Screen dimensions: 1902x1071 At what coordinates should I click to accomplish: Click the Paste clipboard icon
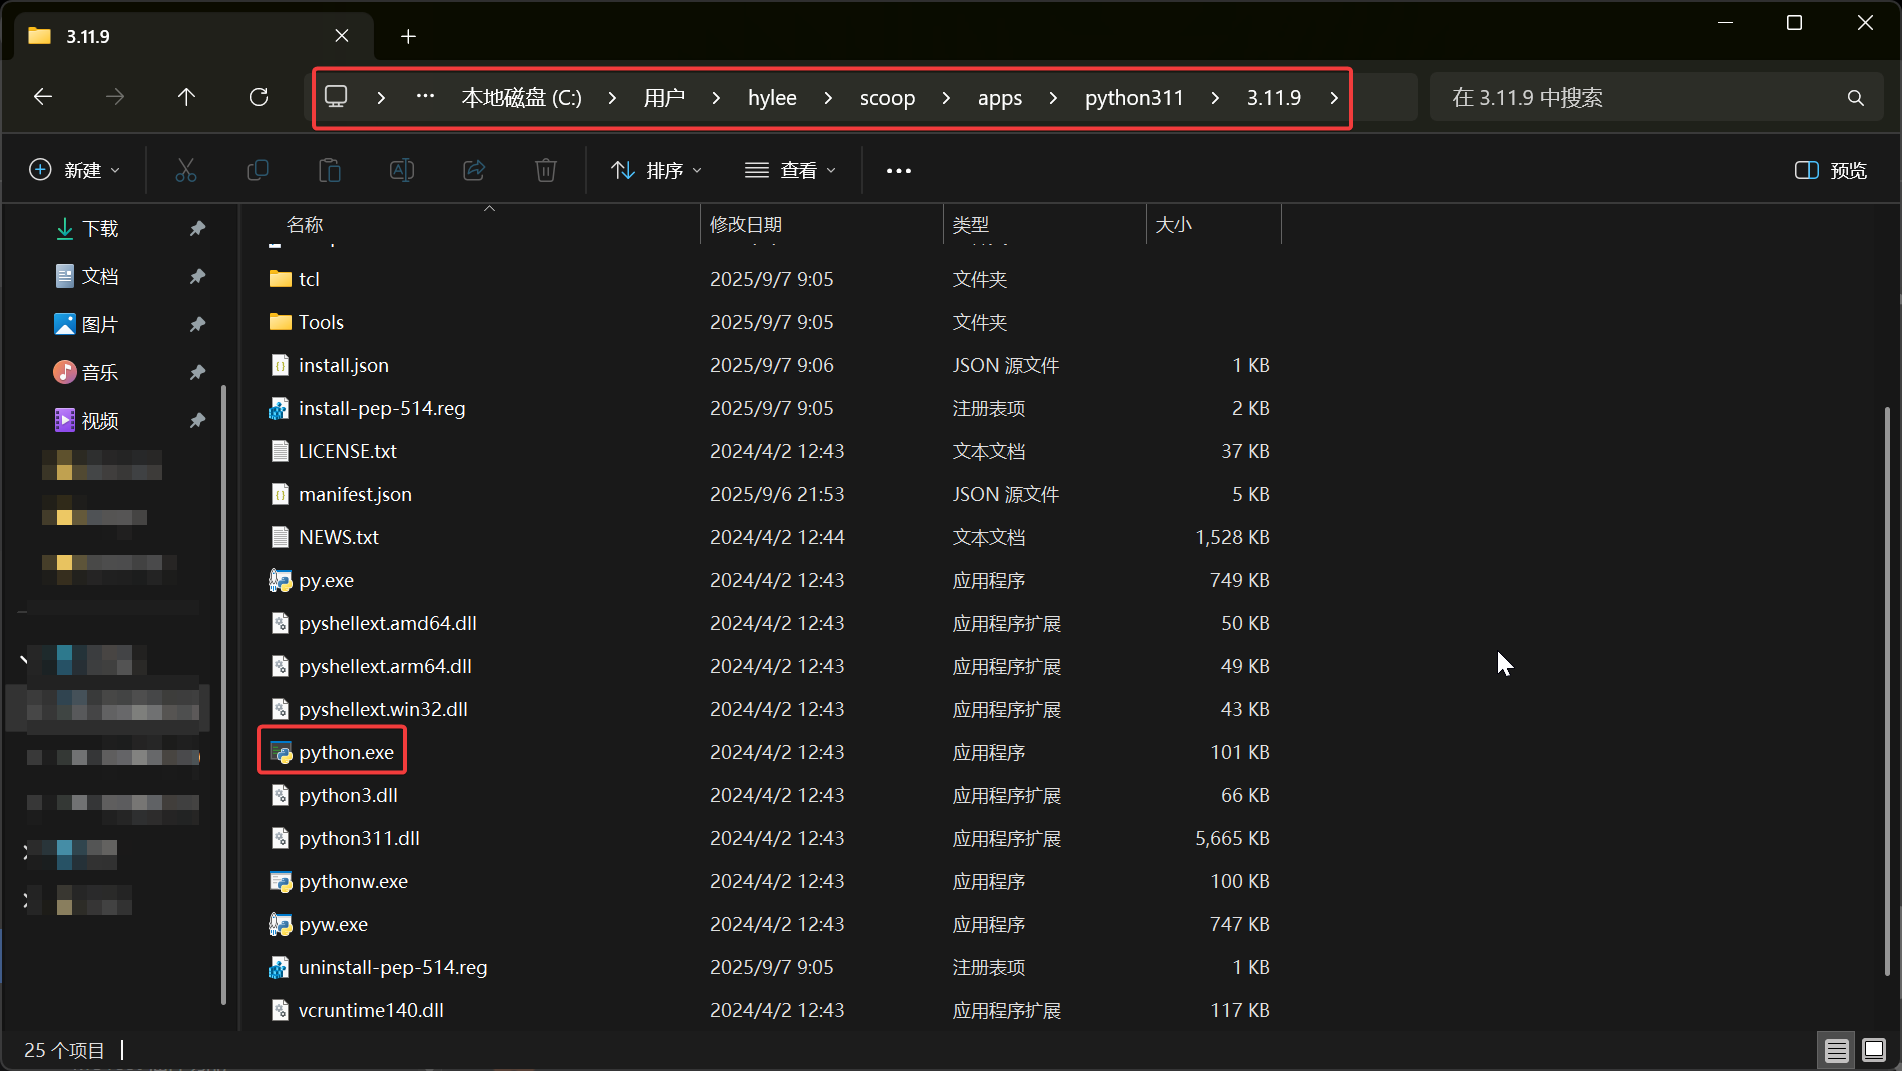pos(329,171)
